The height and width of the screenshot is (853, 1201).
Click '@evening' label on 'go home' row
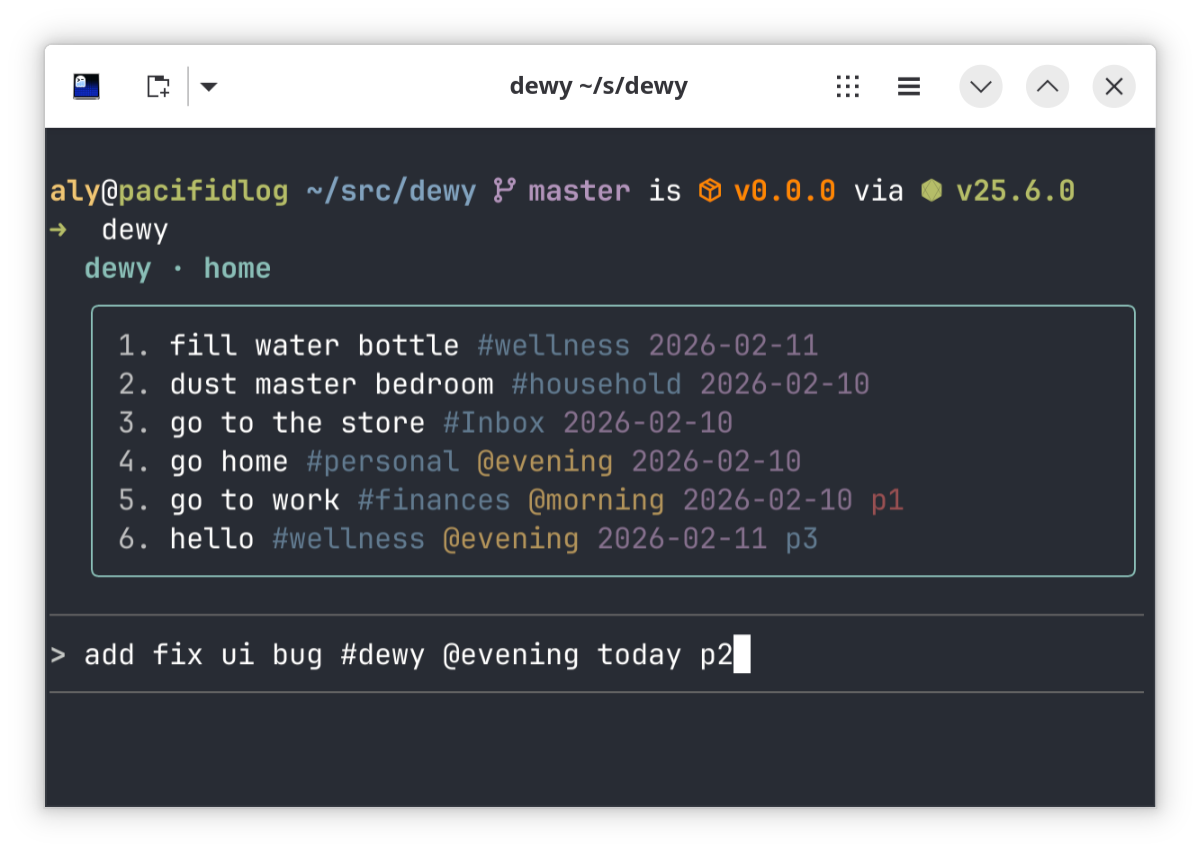[x=545, y=462]
